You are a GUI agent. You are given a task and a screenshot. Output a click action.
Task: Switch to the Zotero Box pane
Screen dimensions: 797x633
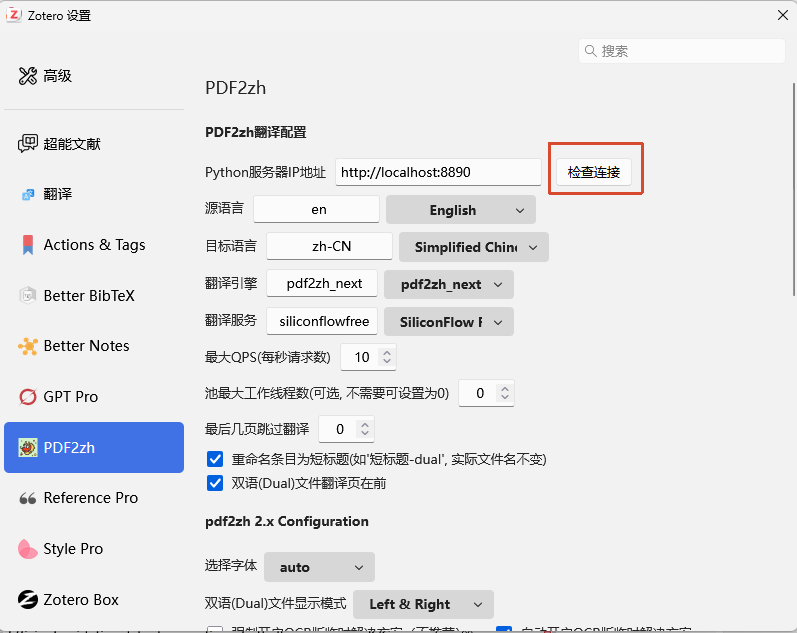tap(94, 600)
